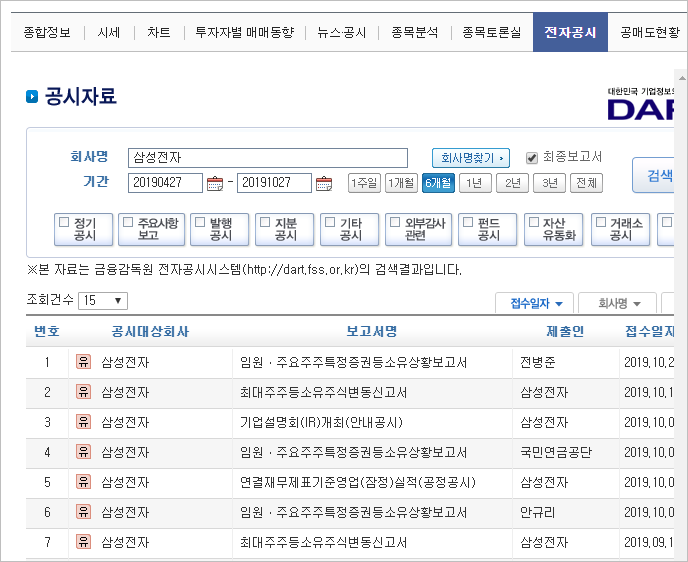Sort results by 회사명
The image size is (688, 562).
617,303
